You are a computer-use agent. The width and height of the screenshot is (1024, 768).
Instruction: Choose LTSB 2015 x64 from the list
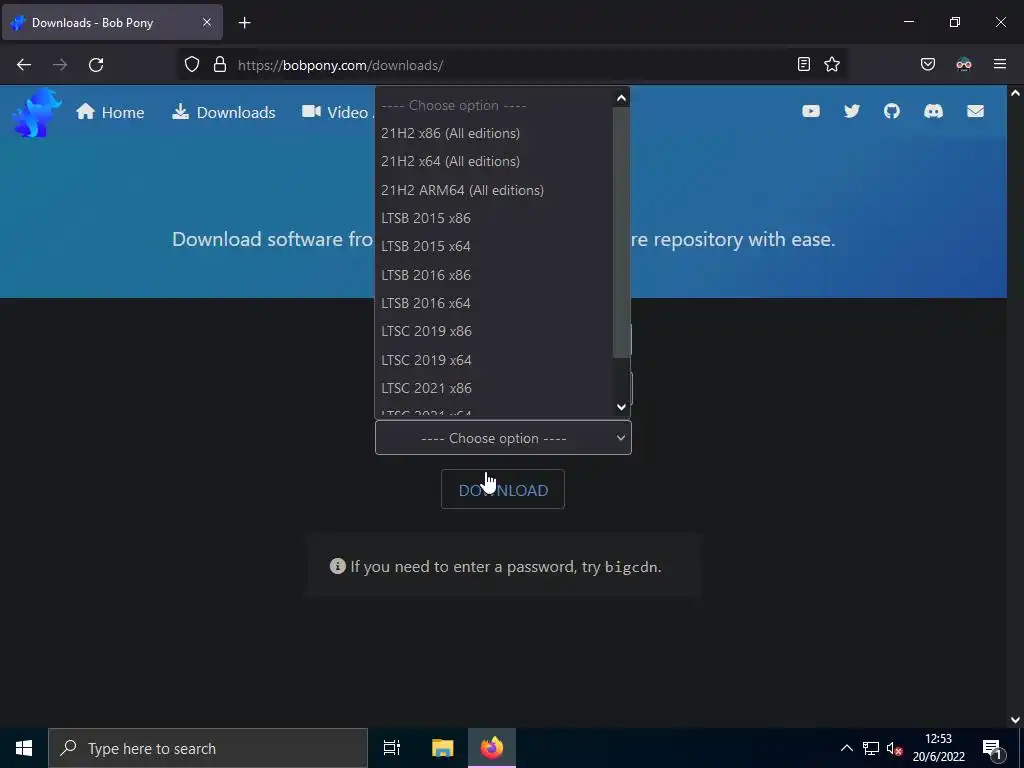pyautogui.click(x=494, y=246)
